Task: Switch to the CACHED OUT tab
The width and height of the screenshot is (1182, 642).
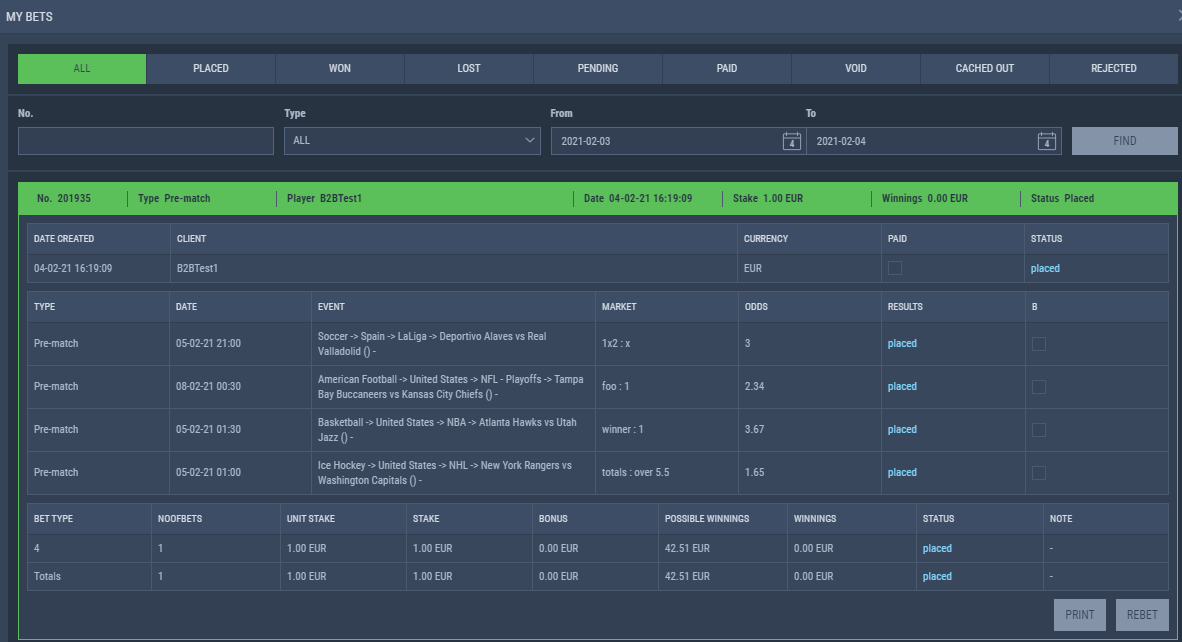Action: pyautogui.click(x=984, y=69)
